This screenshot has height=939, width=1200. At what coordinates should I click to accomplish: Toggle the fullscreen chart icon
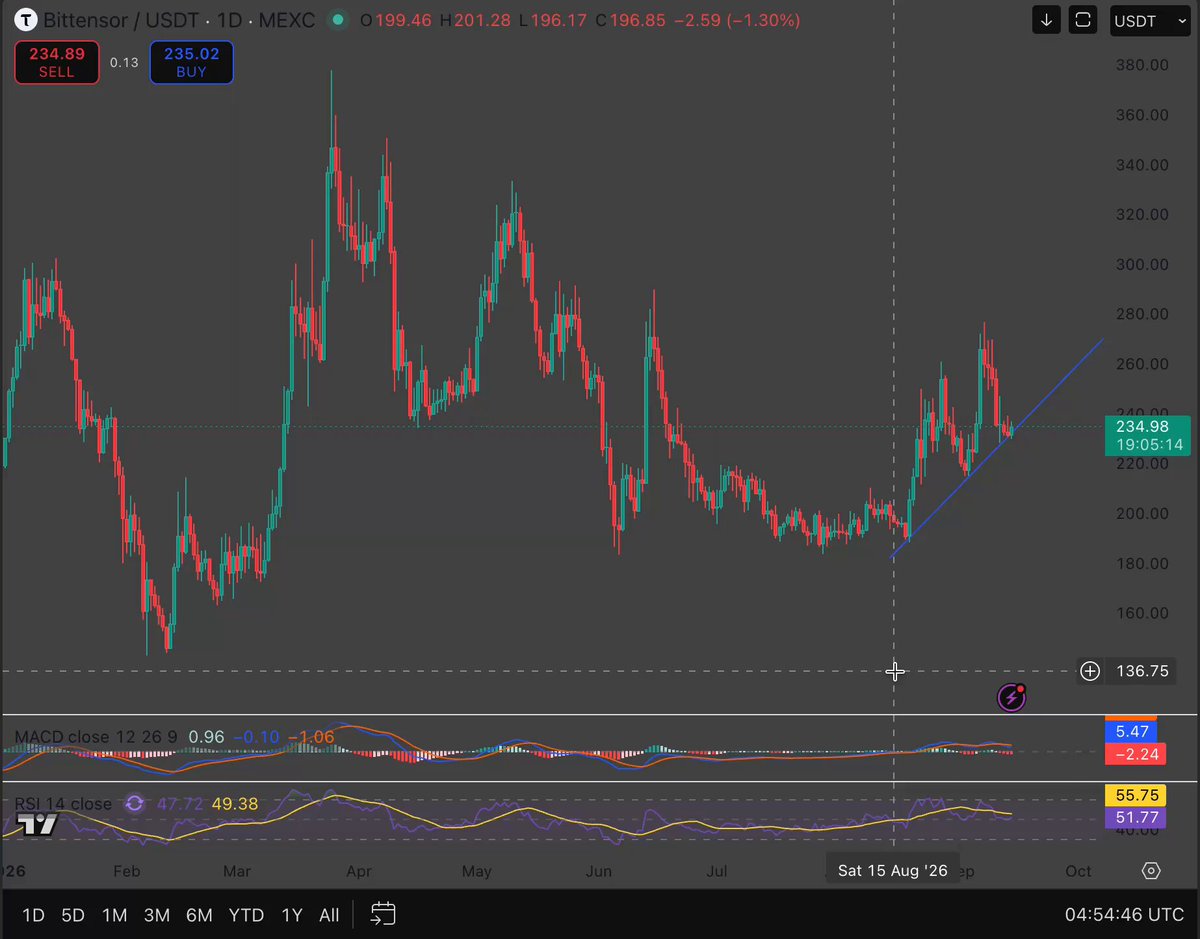point(1082,20)
